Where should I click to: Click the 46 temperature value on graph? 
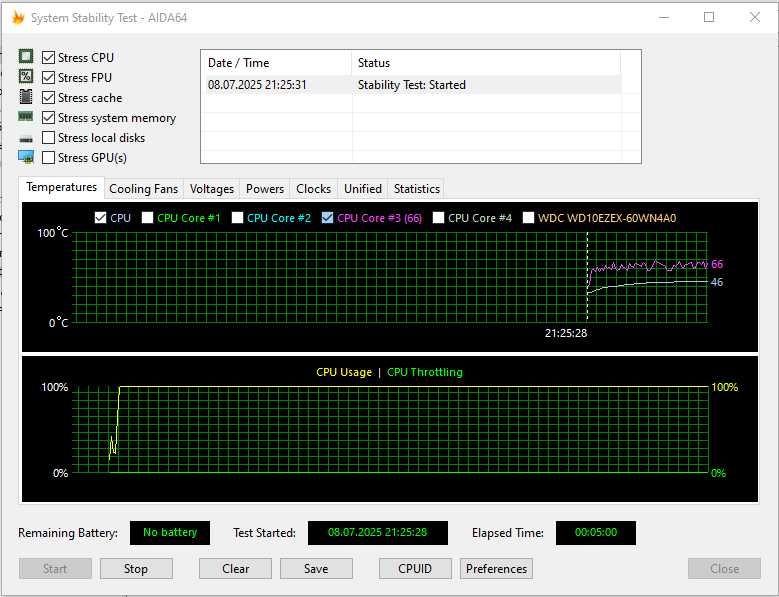(717, 283)
